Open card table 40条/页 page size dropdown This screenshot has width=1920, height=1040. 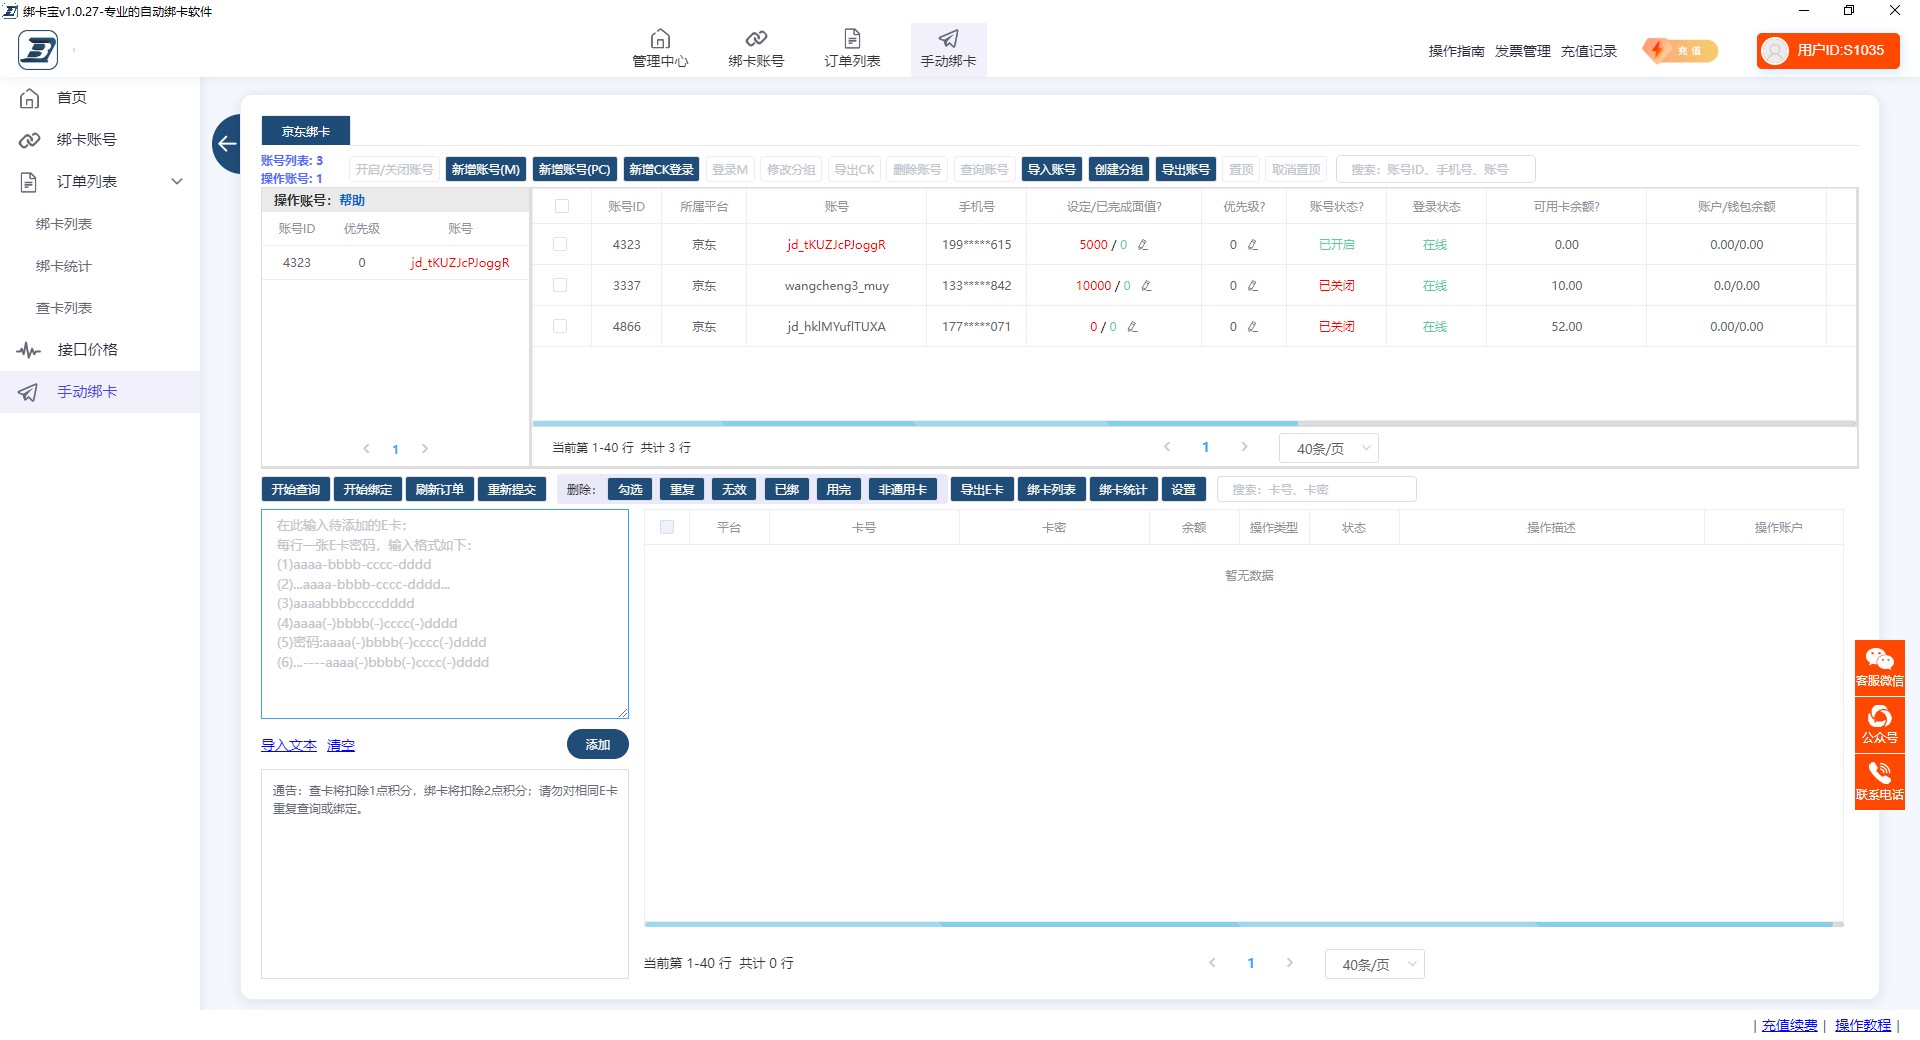click(x=1374, y=965)
